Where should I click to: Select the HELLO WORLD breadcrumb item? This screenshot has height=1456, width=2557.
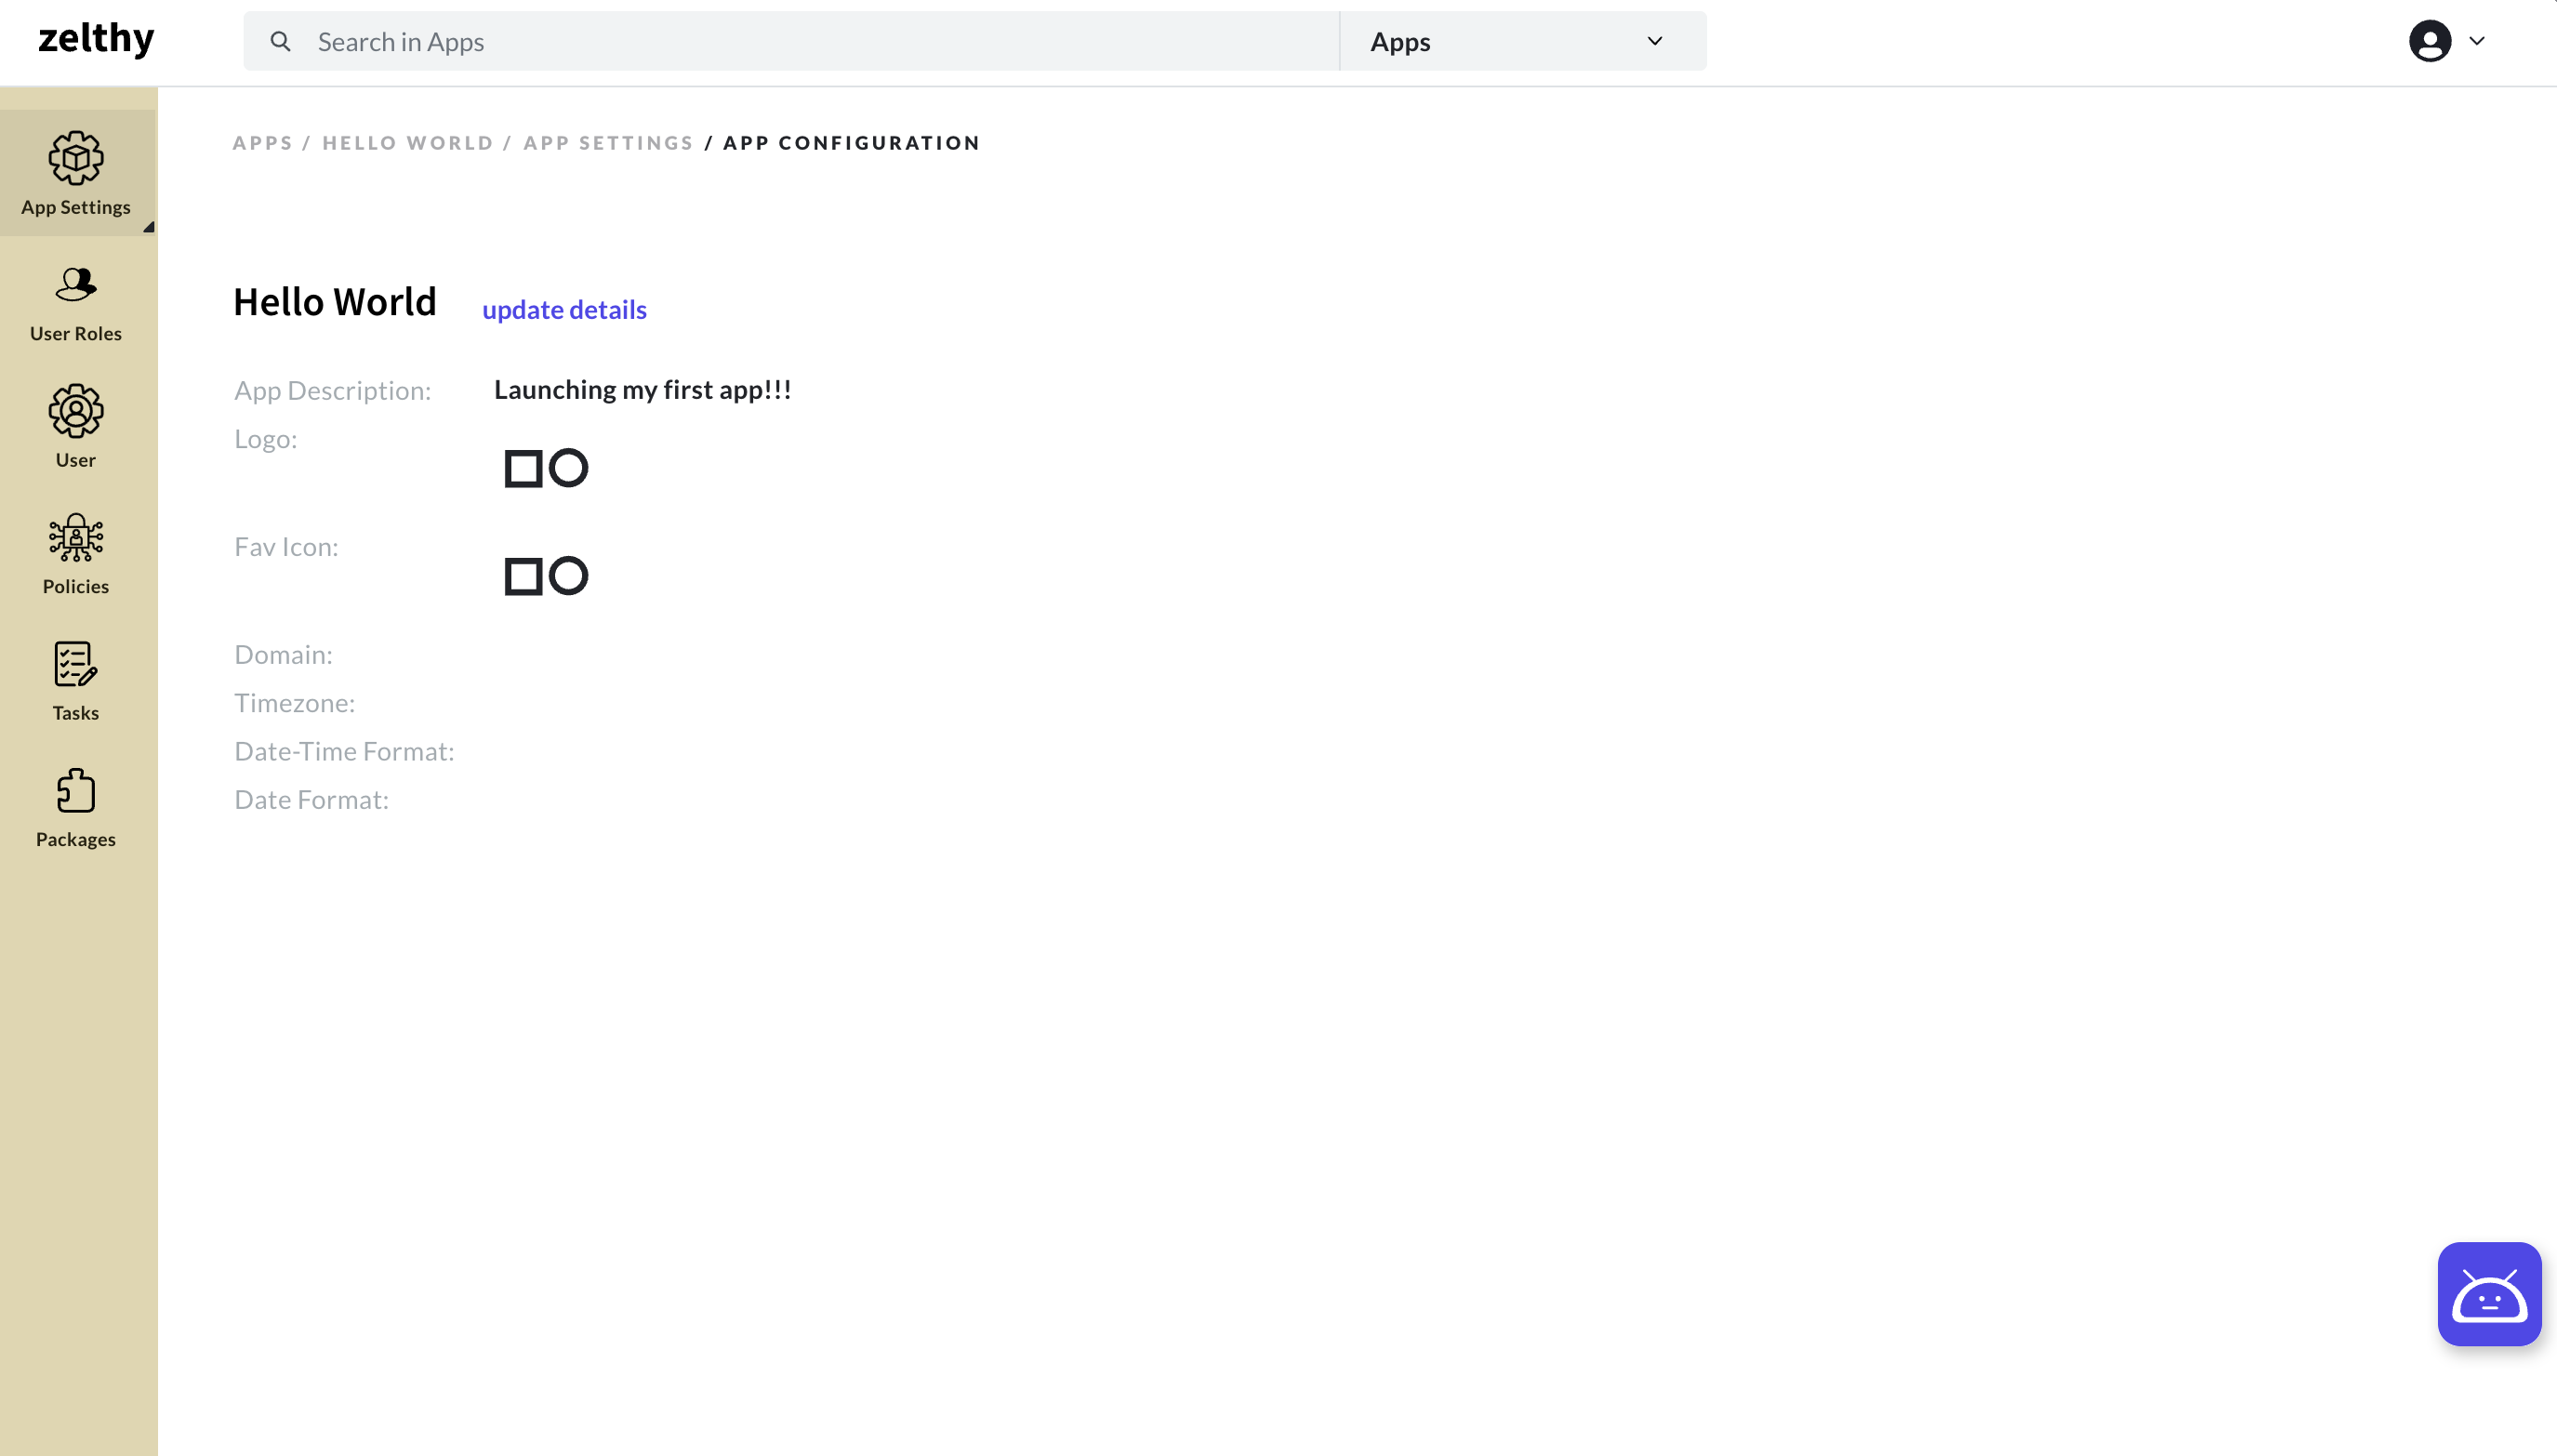point(407,142)
